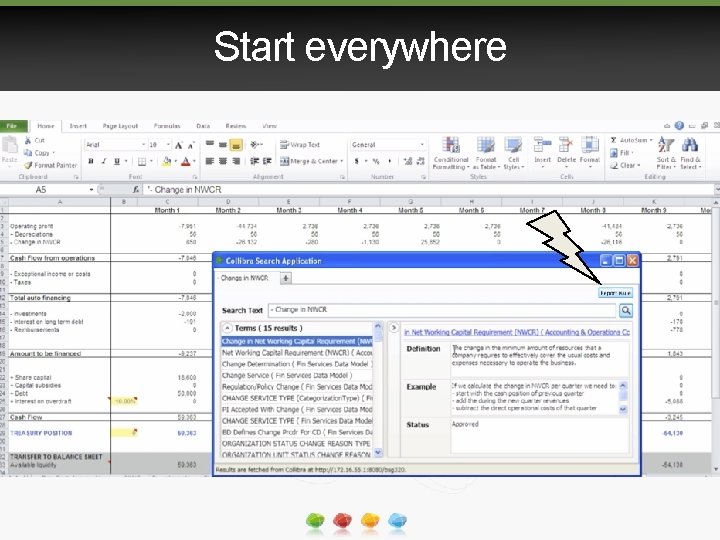This screenshot has width=720, height=540.
Task: Open the Clear dropdown in Editing
Action: (625, 165)
